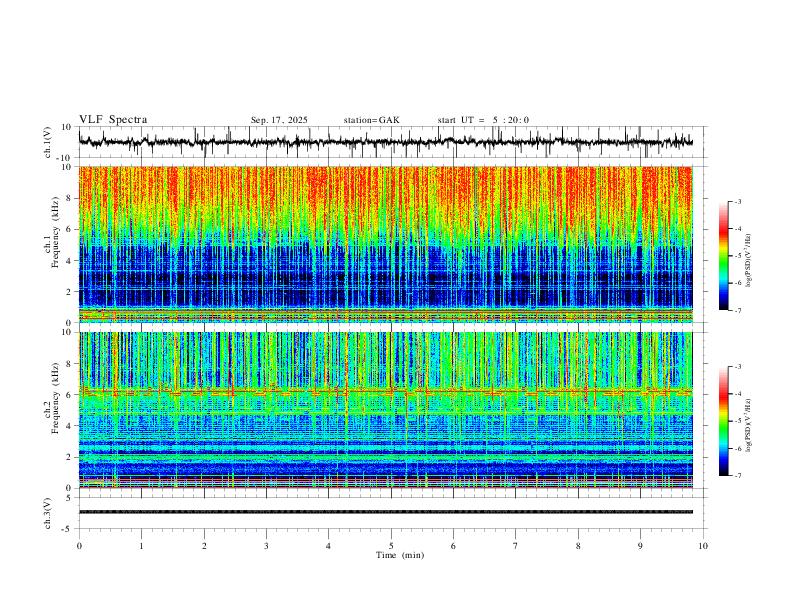The image size is (792, 612).
Task: Click ch.2 frequency axis tick "2"
Action: tap(70, 457)
